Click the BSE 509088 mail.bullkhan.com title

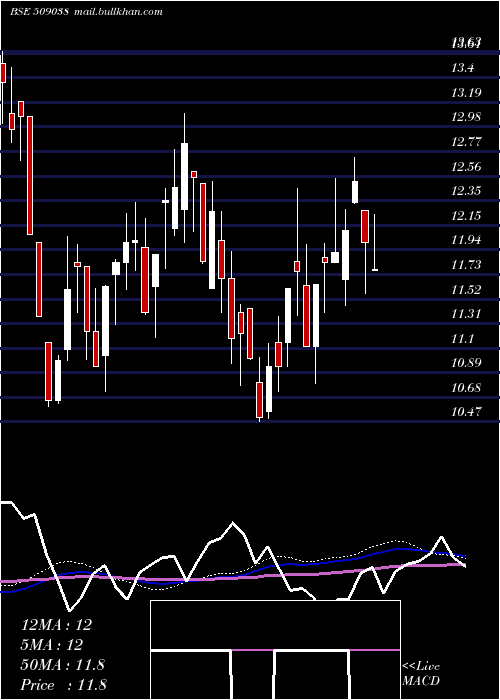coord(86,12)
